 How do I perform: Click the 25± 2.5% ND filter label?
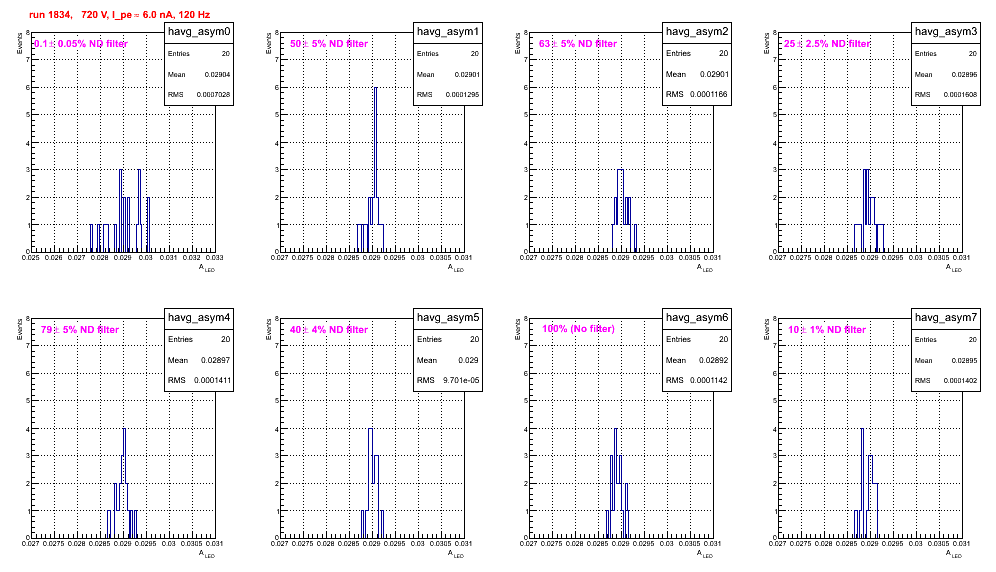click(x=827, y=44)
